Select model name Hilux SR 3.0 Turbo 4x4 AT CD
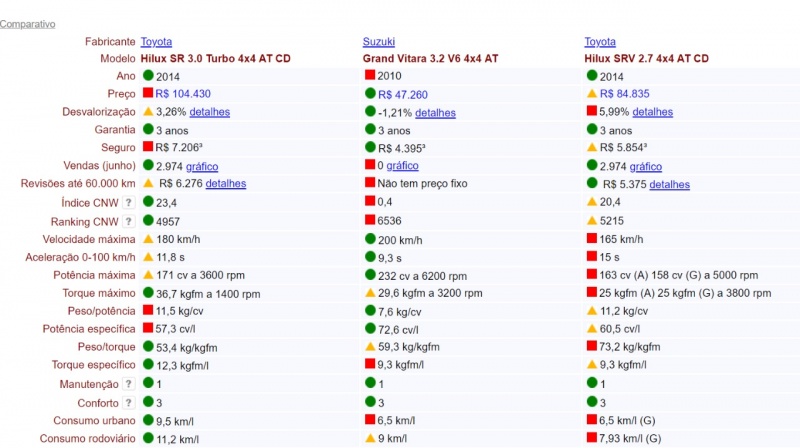800x448 pixels. click(216, 58)
